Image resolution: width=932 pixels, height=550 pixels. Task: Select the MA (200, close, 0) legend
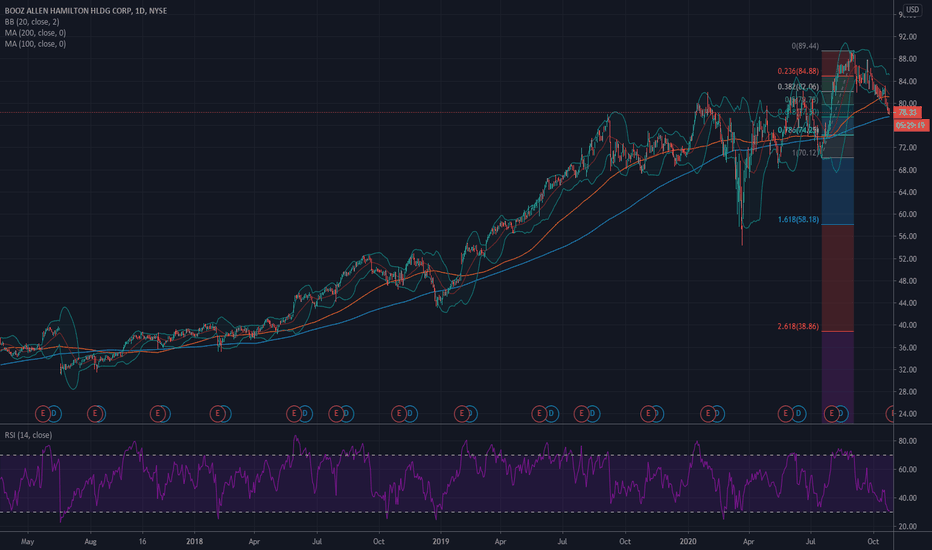(x=35, y=33)
